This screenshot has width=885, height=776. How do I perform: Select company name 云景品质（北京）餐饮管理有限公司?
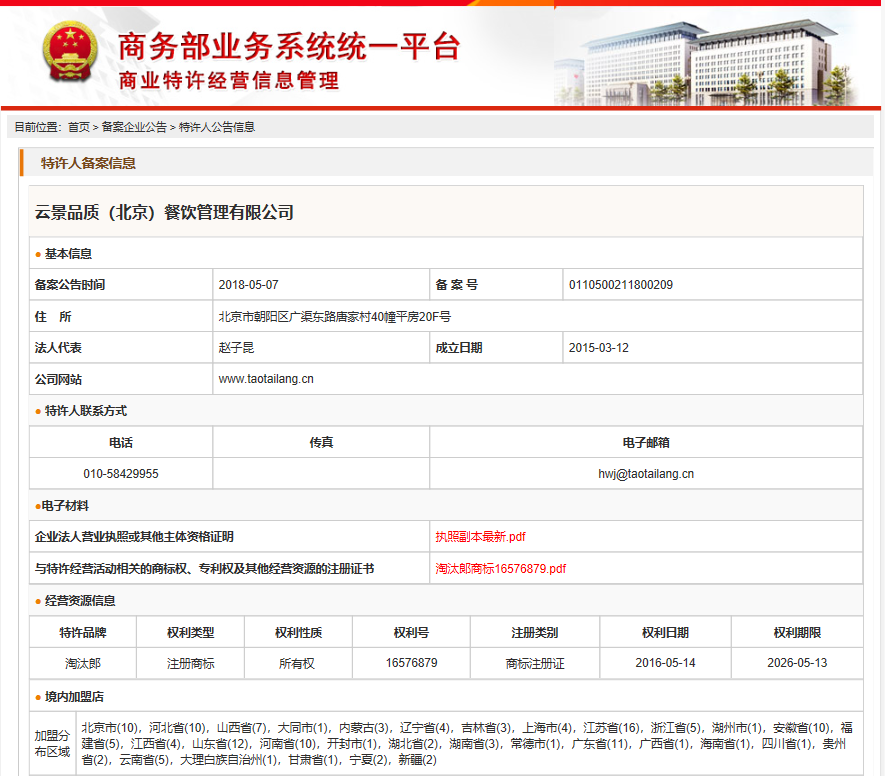click(x=164, y=212)
